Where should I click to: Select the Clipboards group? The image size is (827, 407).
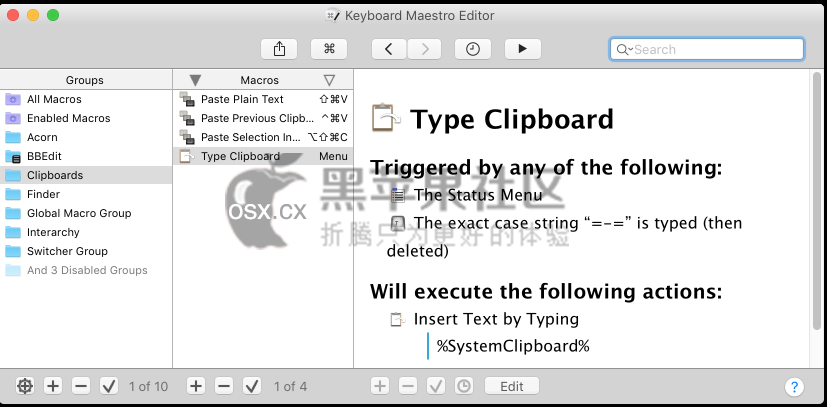(x=86, y=175)
